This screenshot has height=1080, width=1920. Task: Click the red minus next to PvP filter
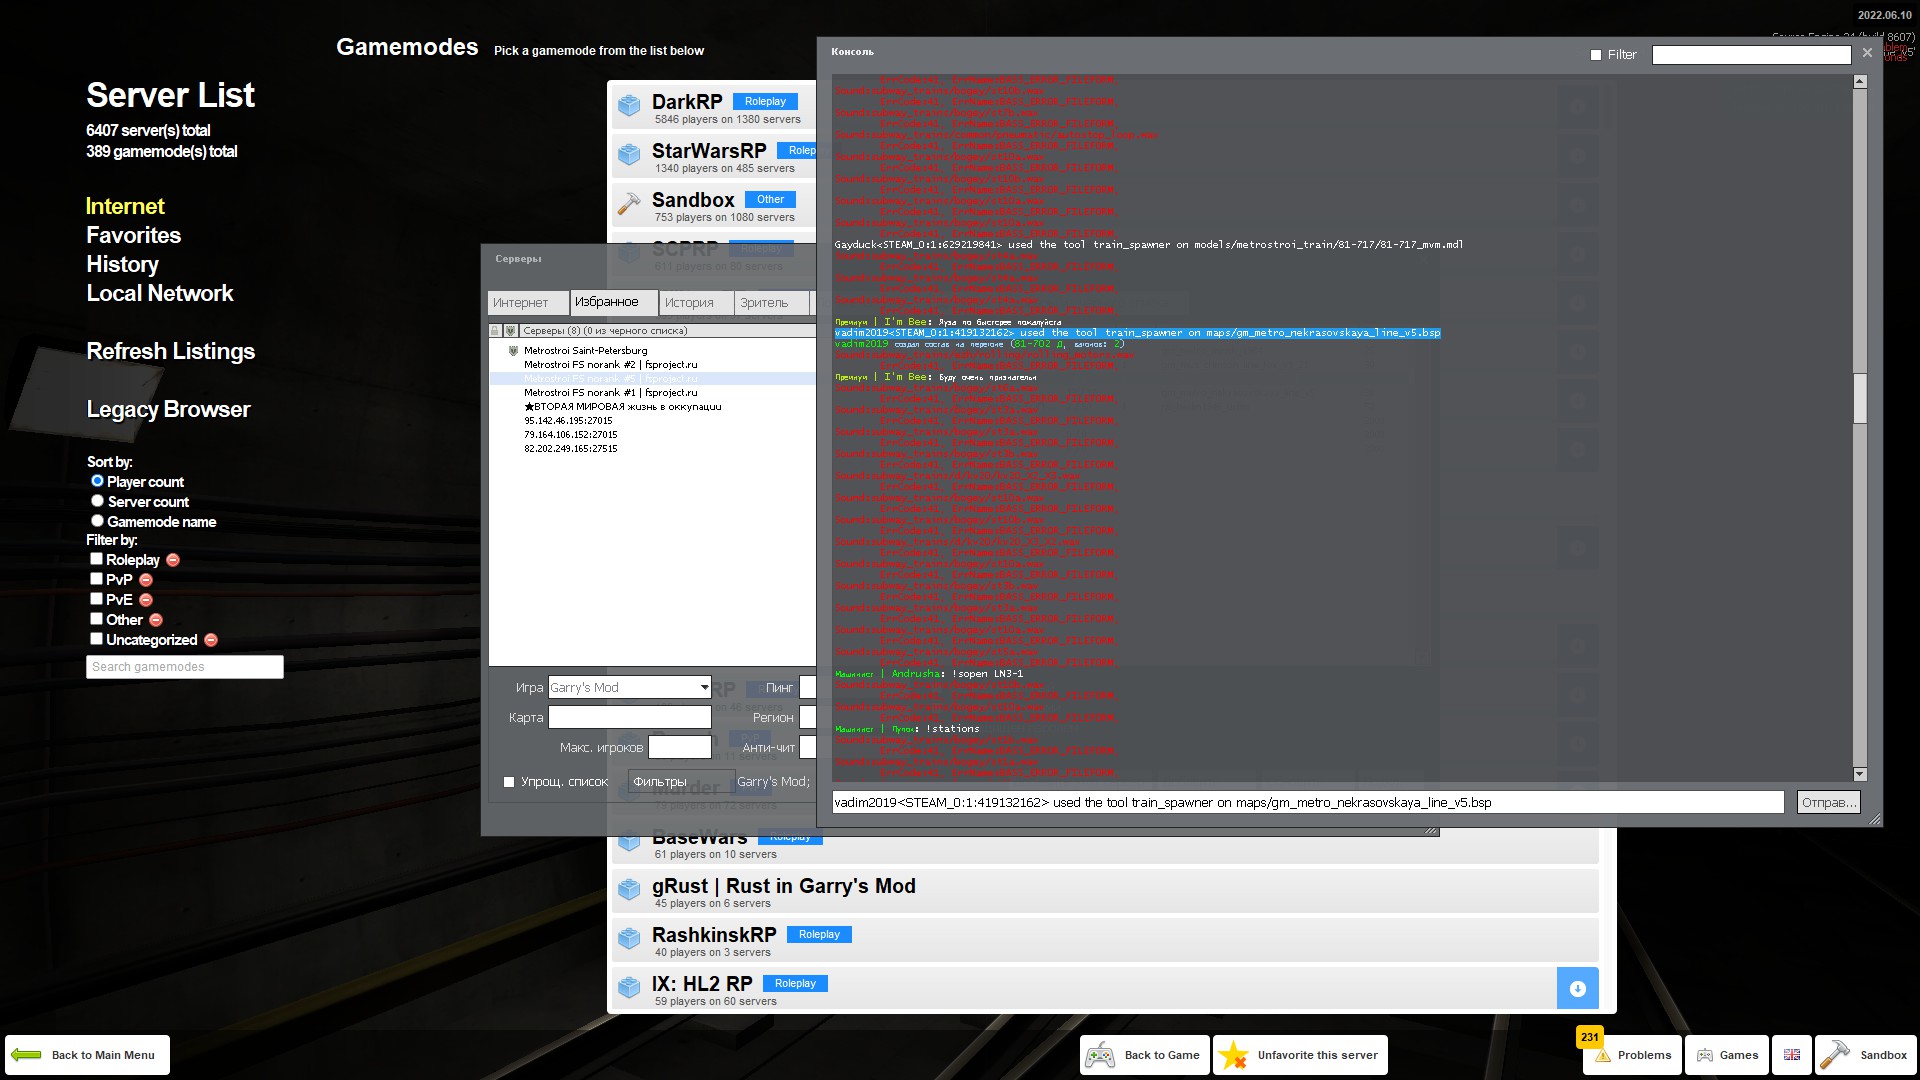pyautogui.click(x=146, y=580)
